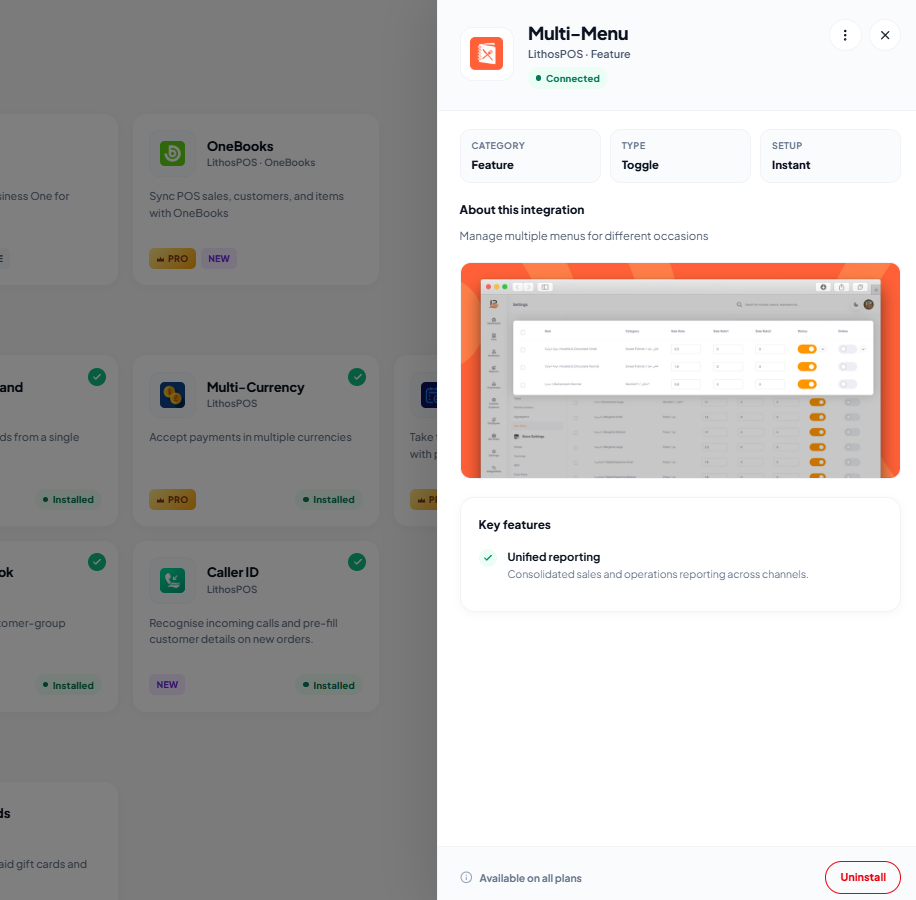
Task: Click the info icon beside Available on all plans
Action: click(466, 878)
